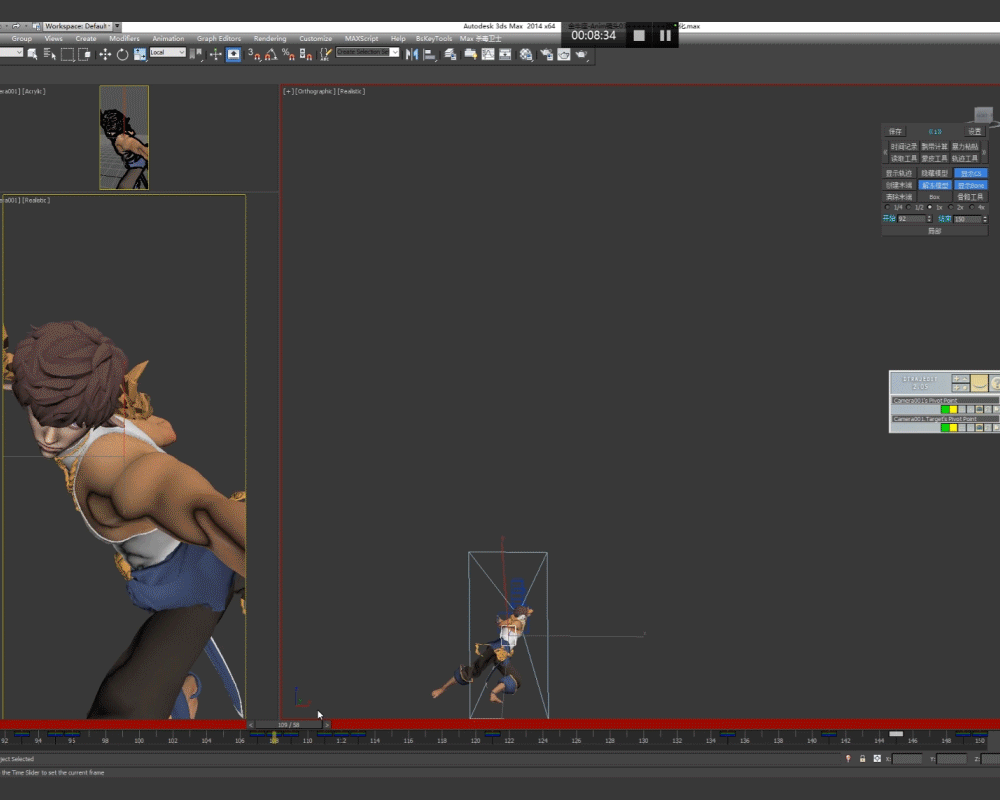The width and height of the screenshot is (1000, 800).
Task: Toggle 3D Snaps icon
Action: point(254,54)
